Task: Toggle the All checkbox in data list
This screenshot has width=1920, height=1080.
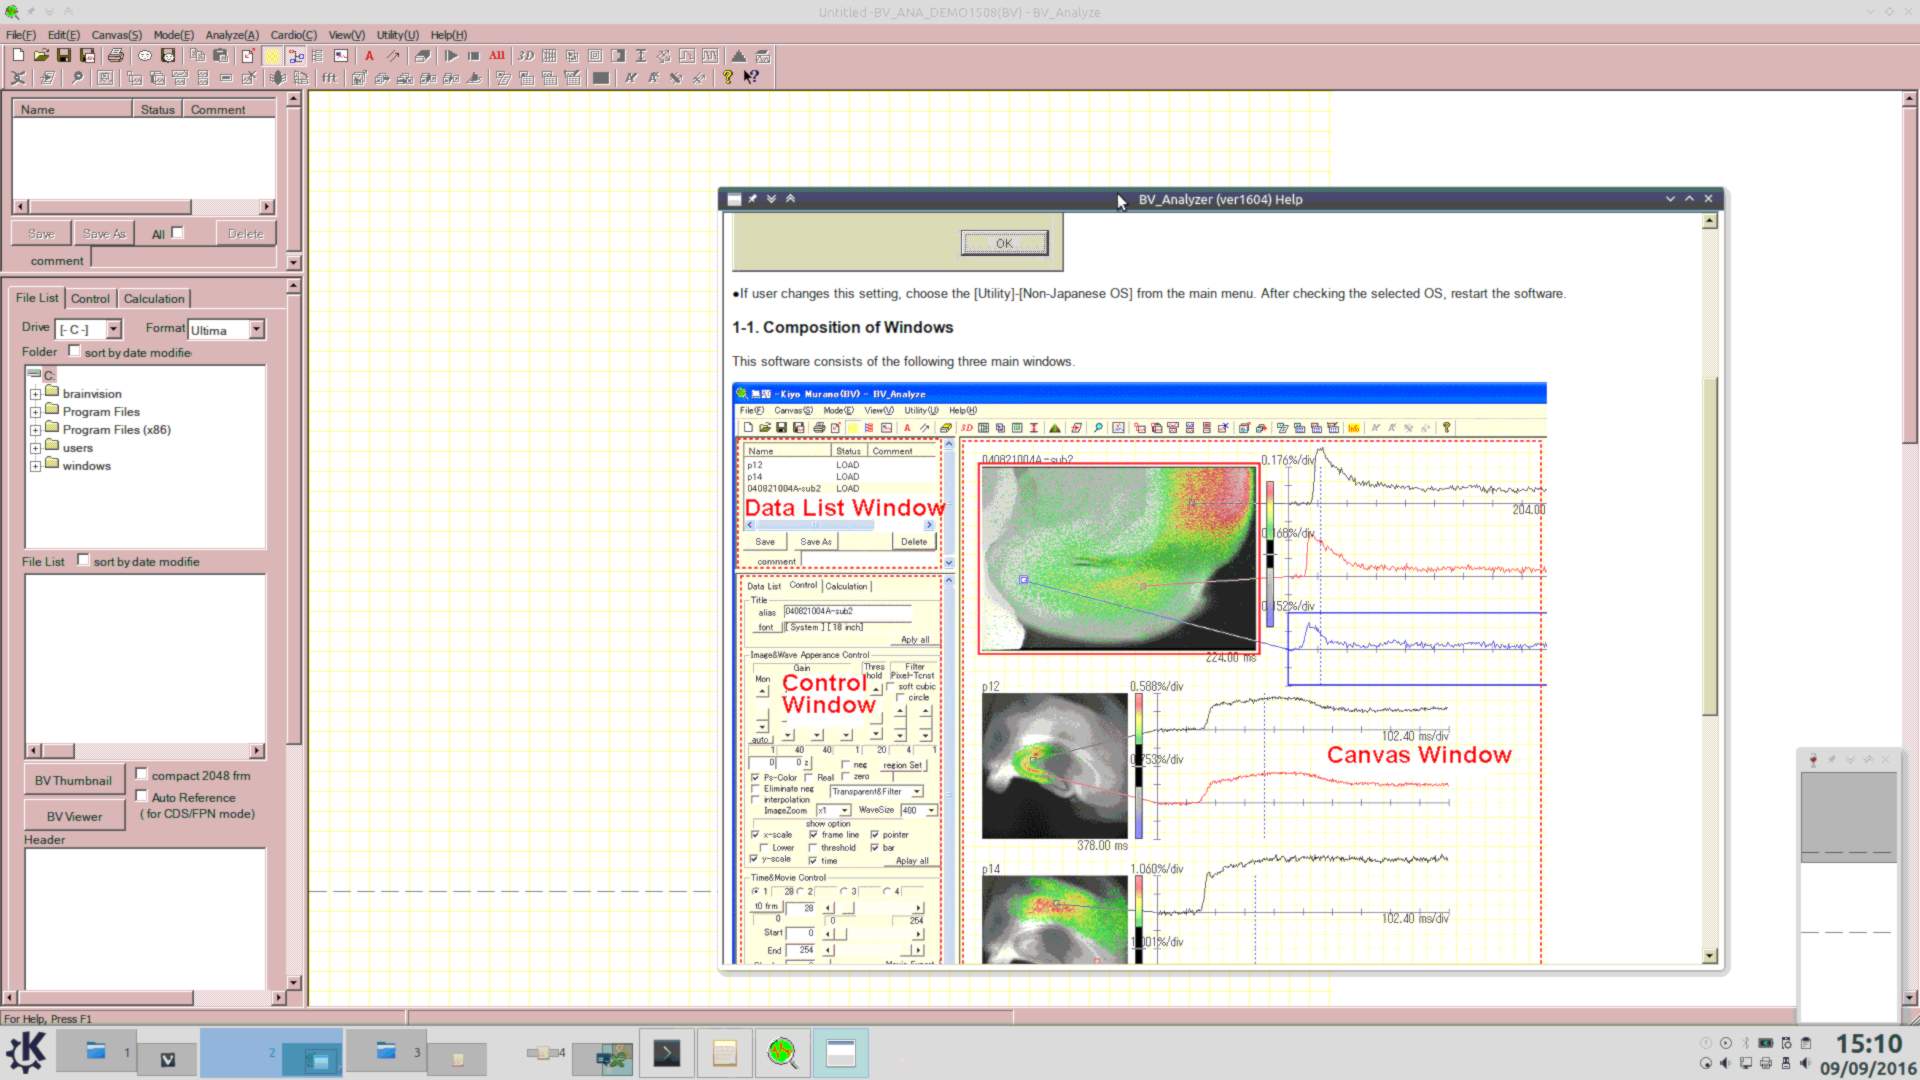Action: [x=178, y=233]
